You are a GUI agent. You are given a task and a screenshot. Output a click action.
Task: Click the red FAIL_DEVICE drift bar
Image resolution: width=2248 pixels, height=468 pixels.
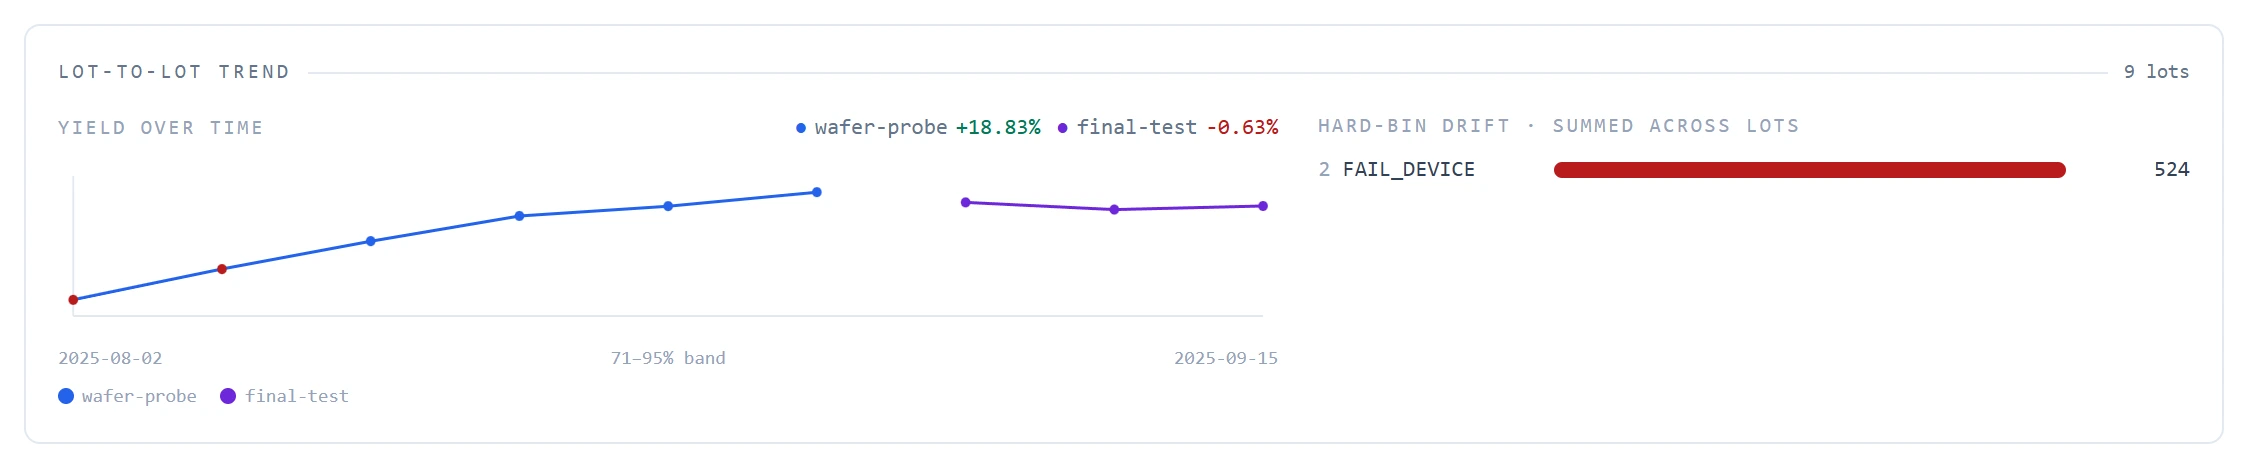[x=1810, y=170]
